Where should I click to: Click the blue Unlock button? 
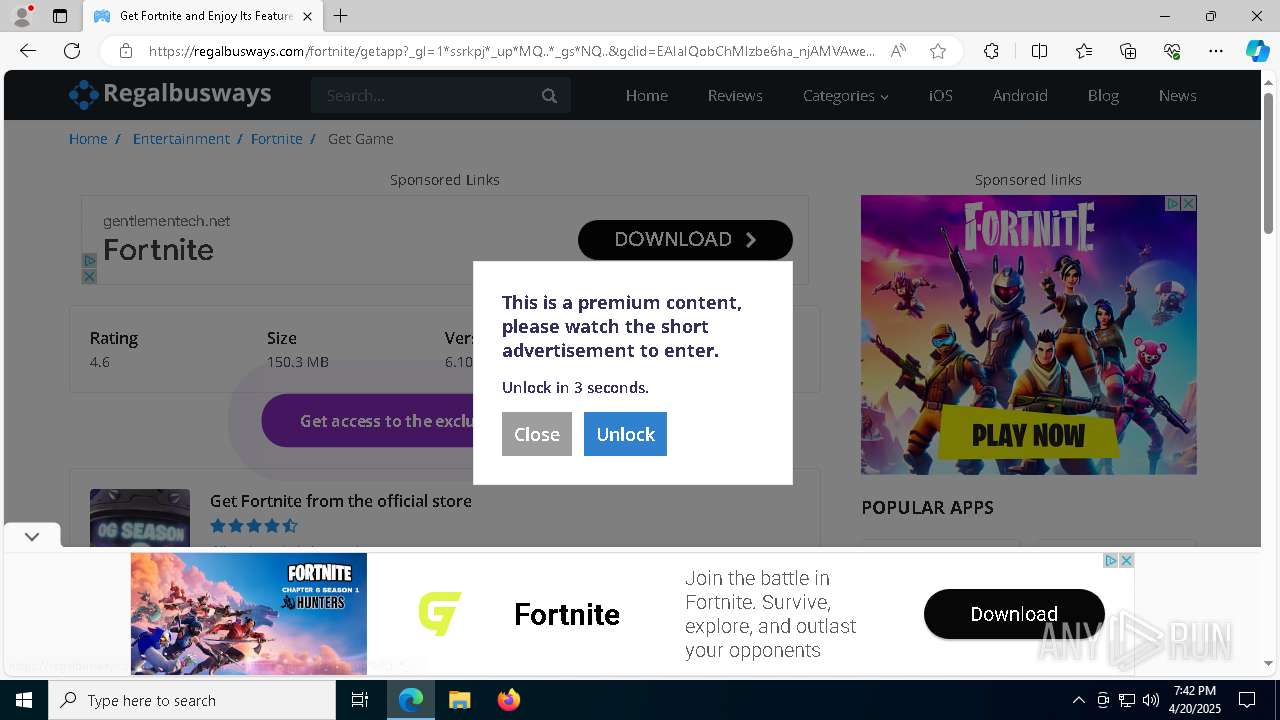pyautogui.click(x=625, y=434)
